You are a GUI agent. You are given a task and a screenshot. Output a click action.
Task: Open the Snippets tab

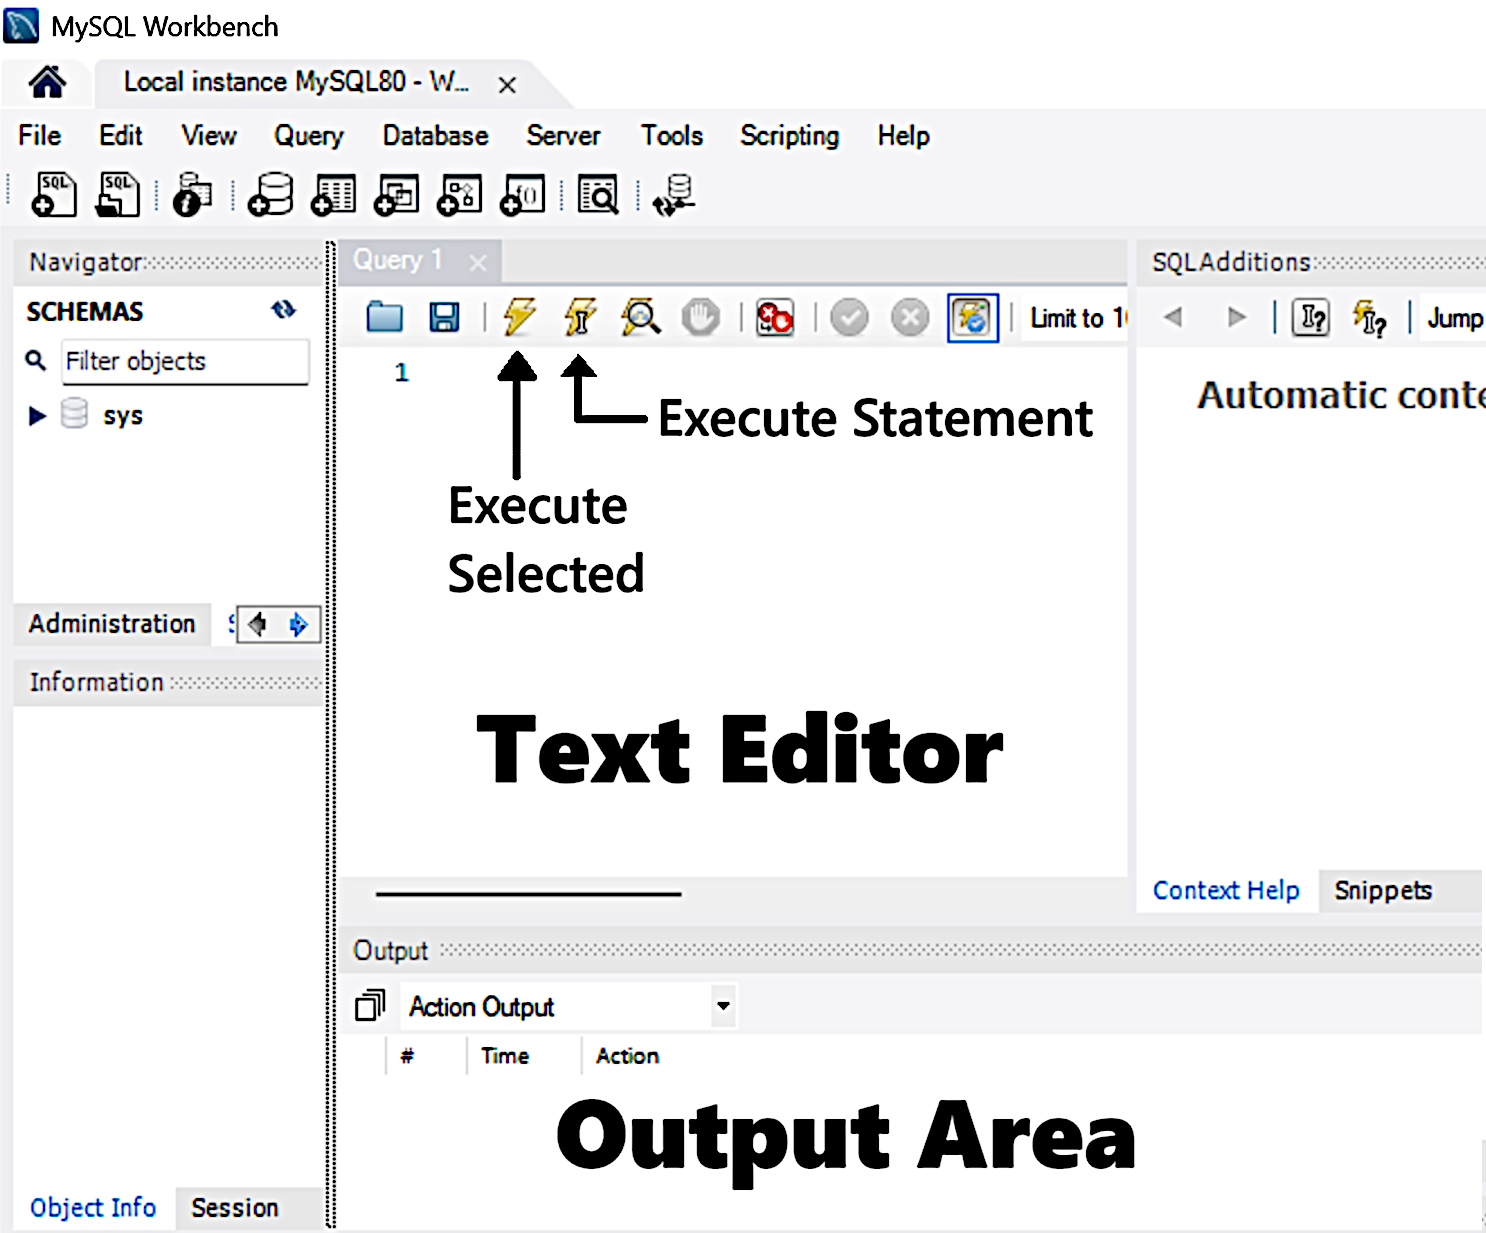[1383, 890]
